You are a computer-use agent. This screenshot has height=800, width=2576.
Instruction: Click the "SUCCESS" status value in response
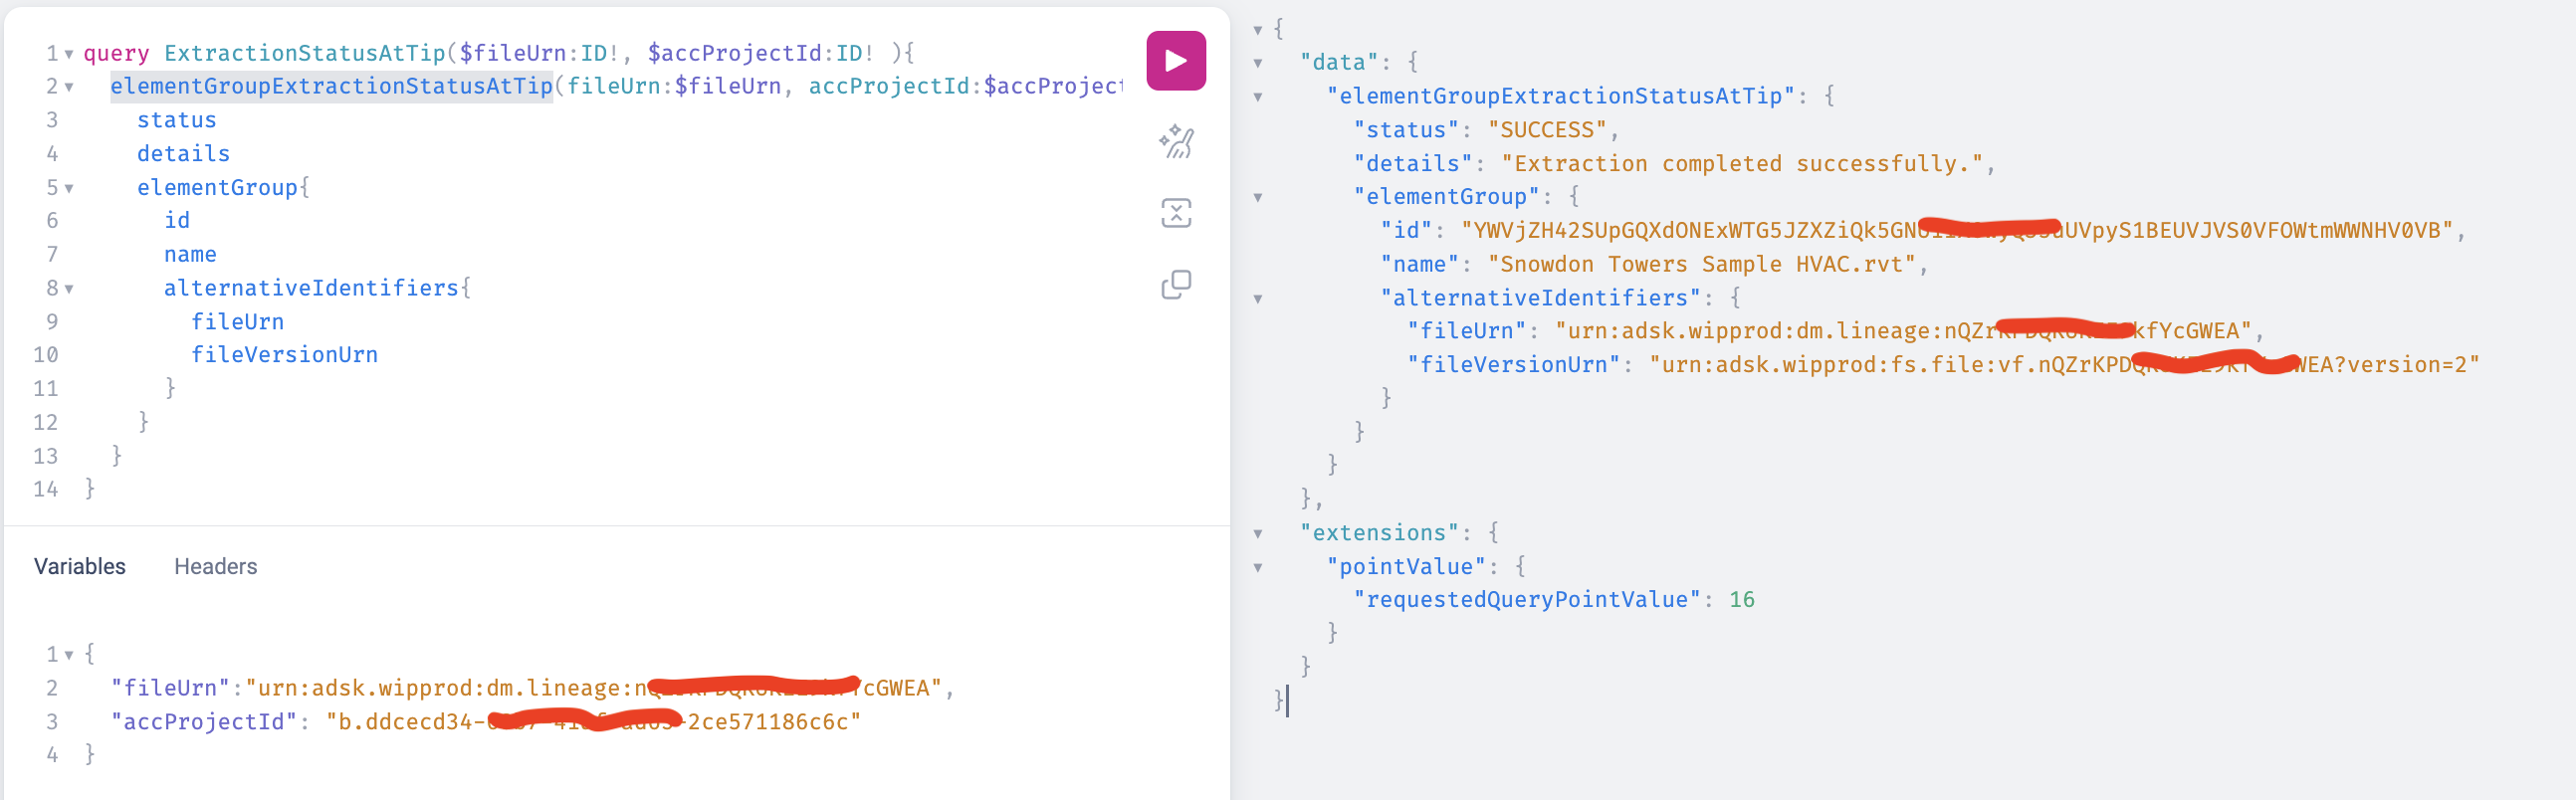point(1547,130)
